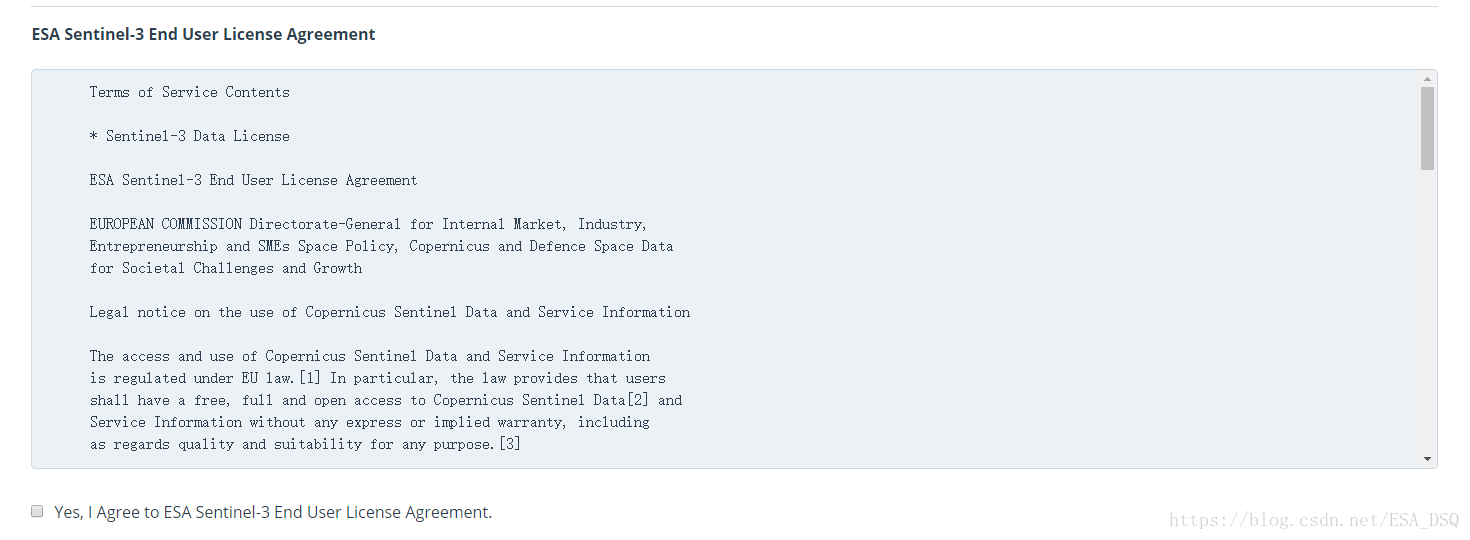This screenshot has height=540, width=1470.
Task: Click the blog.csdn.net watermark URL
Action: point(1314,520)
